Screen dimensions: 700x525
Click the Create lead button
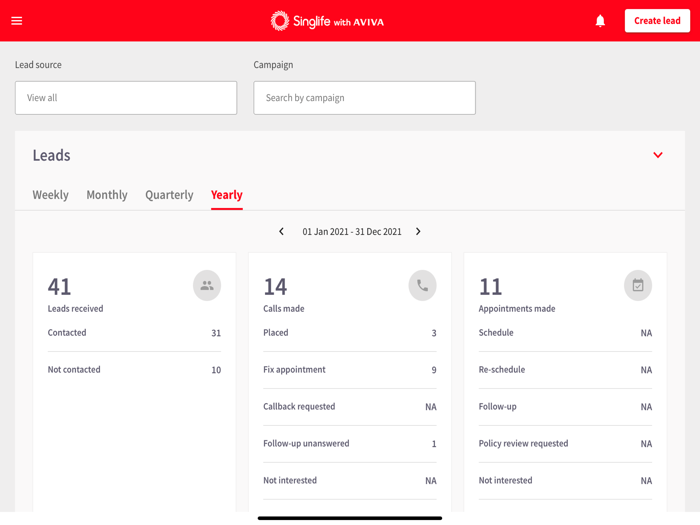pyautogui.click(x=657, y=21)
